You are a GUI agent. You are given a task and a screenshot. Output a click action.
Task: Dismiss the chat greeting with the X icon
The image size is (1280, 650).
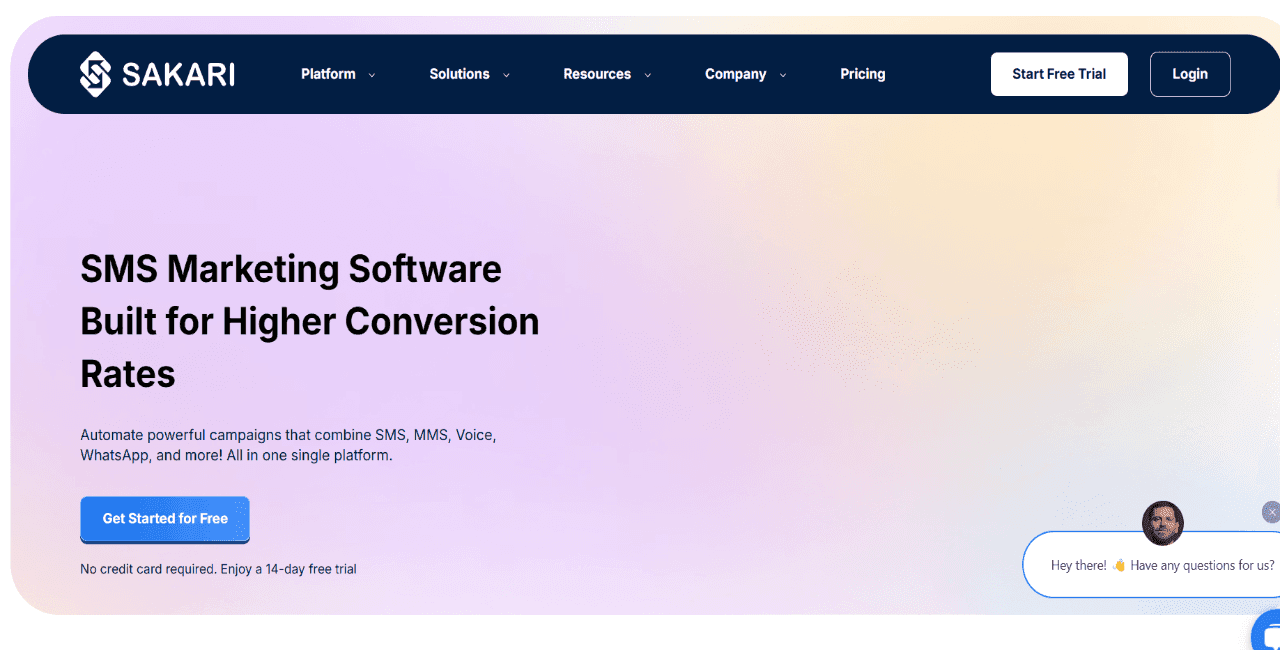pos(1270,512)
